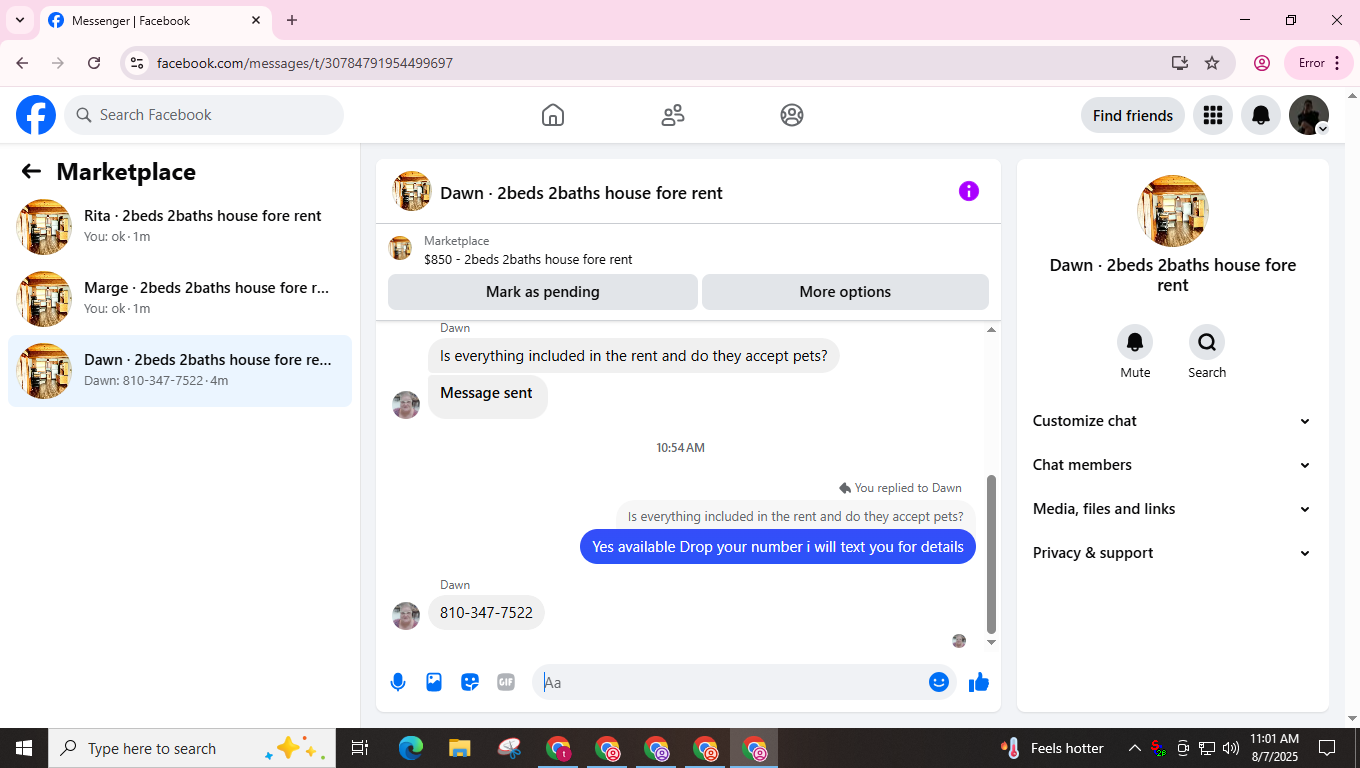Bookmark this page star icon
The width and height of the screenshot is (1360, 768).
(1212, 63)
